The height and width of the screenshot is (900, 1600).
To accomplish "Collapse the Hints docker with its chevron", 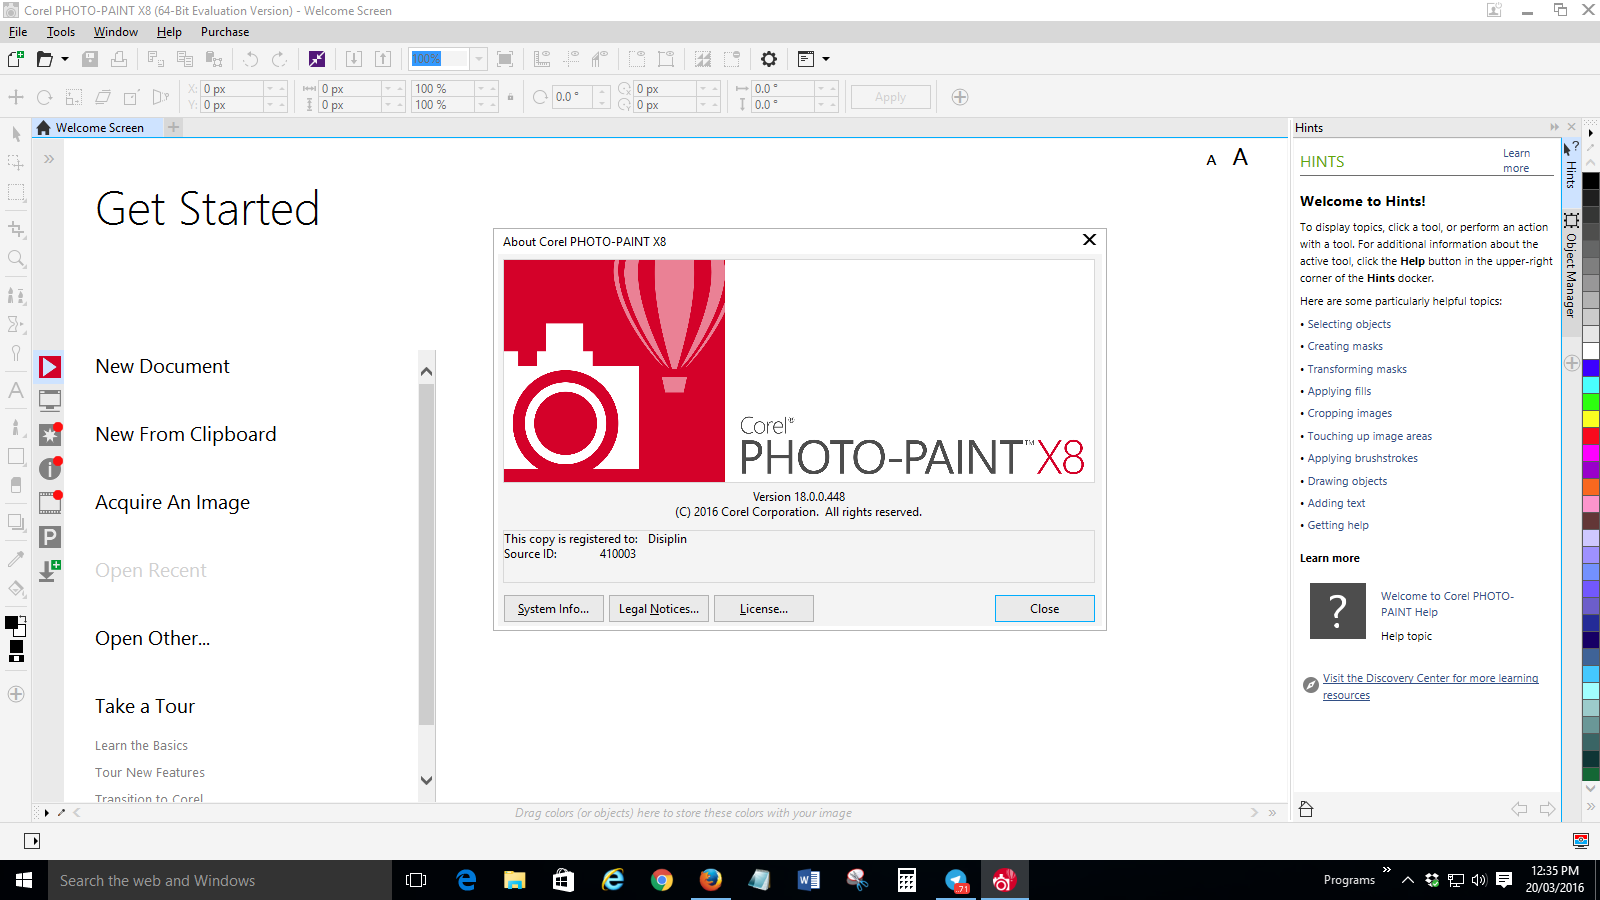I will point(1554,127).
